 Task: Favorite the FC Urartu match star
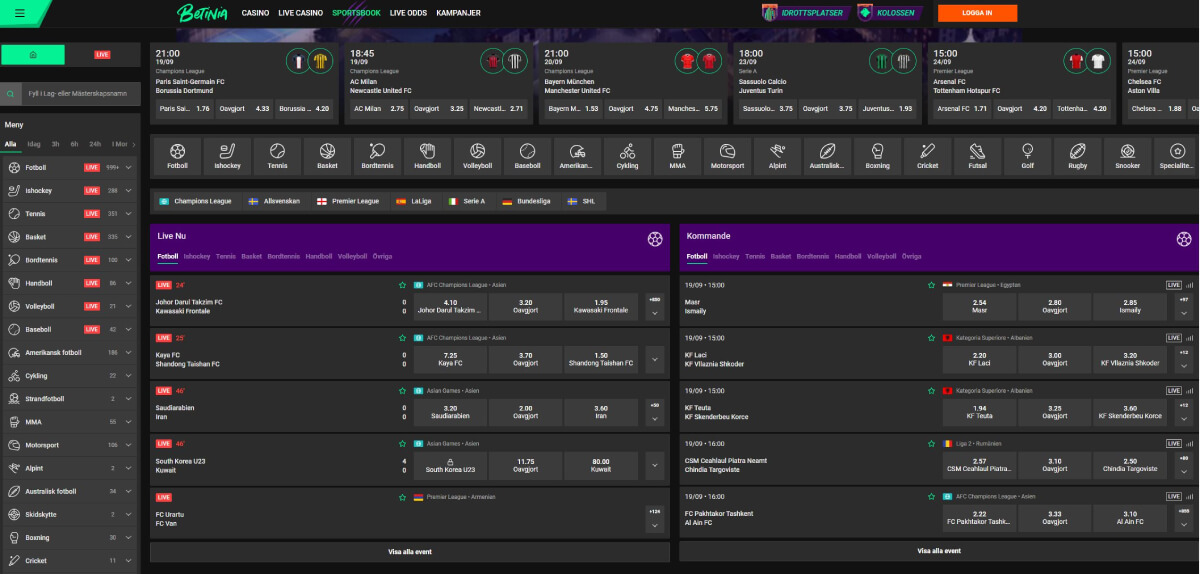403,496
